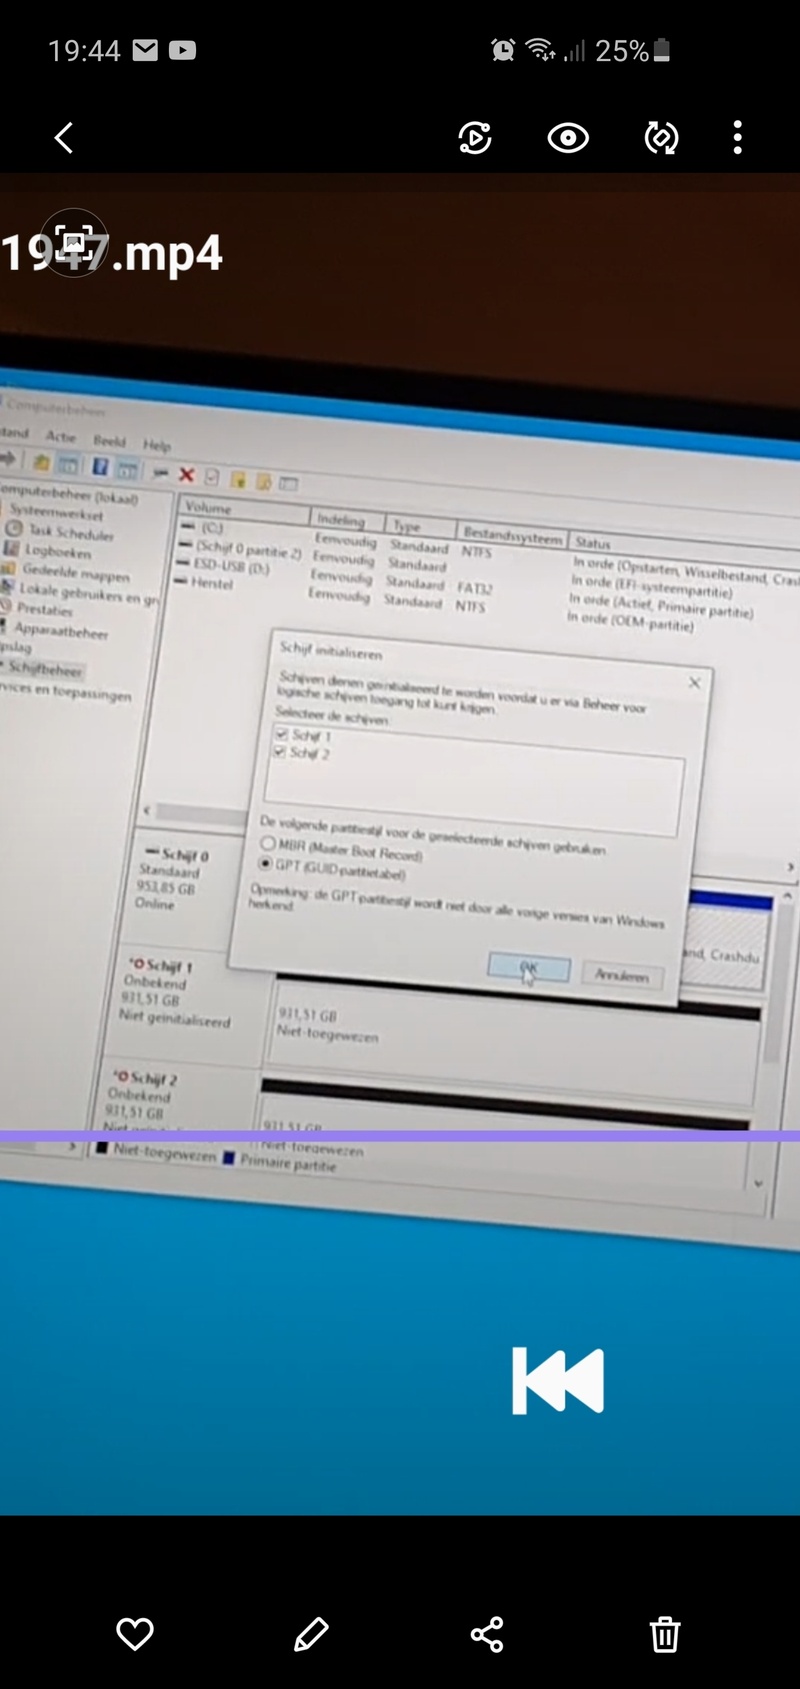Image resolution: width=800 pixels, height=1689 pixels.
Task: Select Lokale gebruikers en groepen tree item
Action: [88, 594]
